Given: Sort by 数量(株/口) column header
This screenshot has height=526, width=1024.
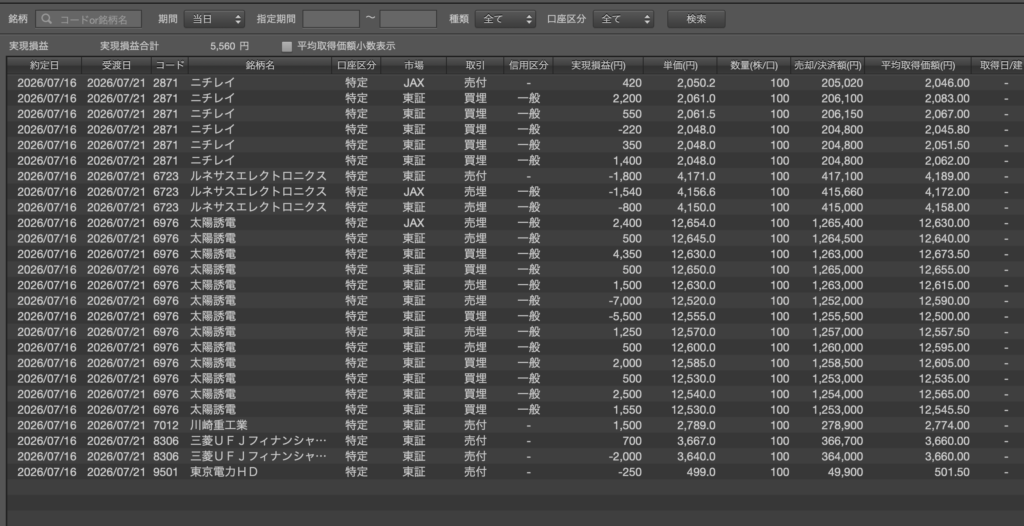Looking at the screenshot, I should 754,65.
